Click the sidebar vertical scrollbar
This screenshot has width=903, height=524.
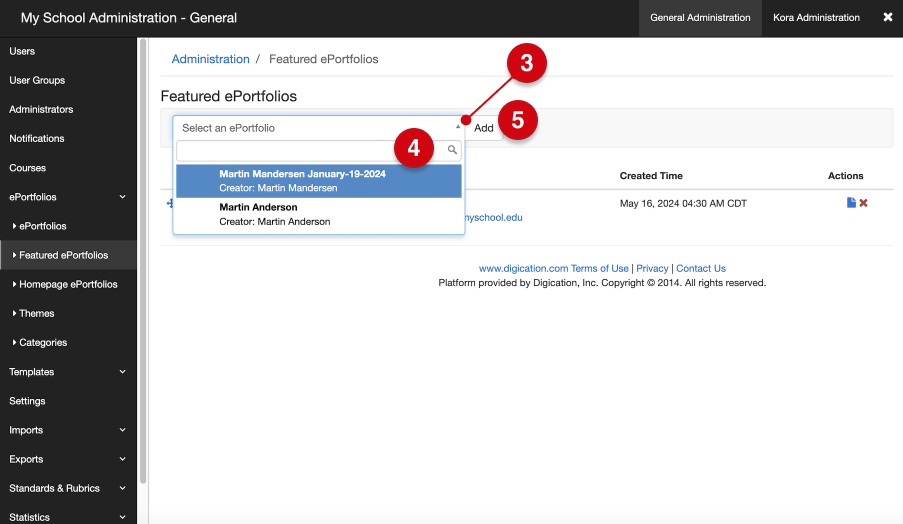click(143, 260)
